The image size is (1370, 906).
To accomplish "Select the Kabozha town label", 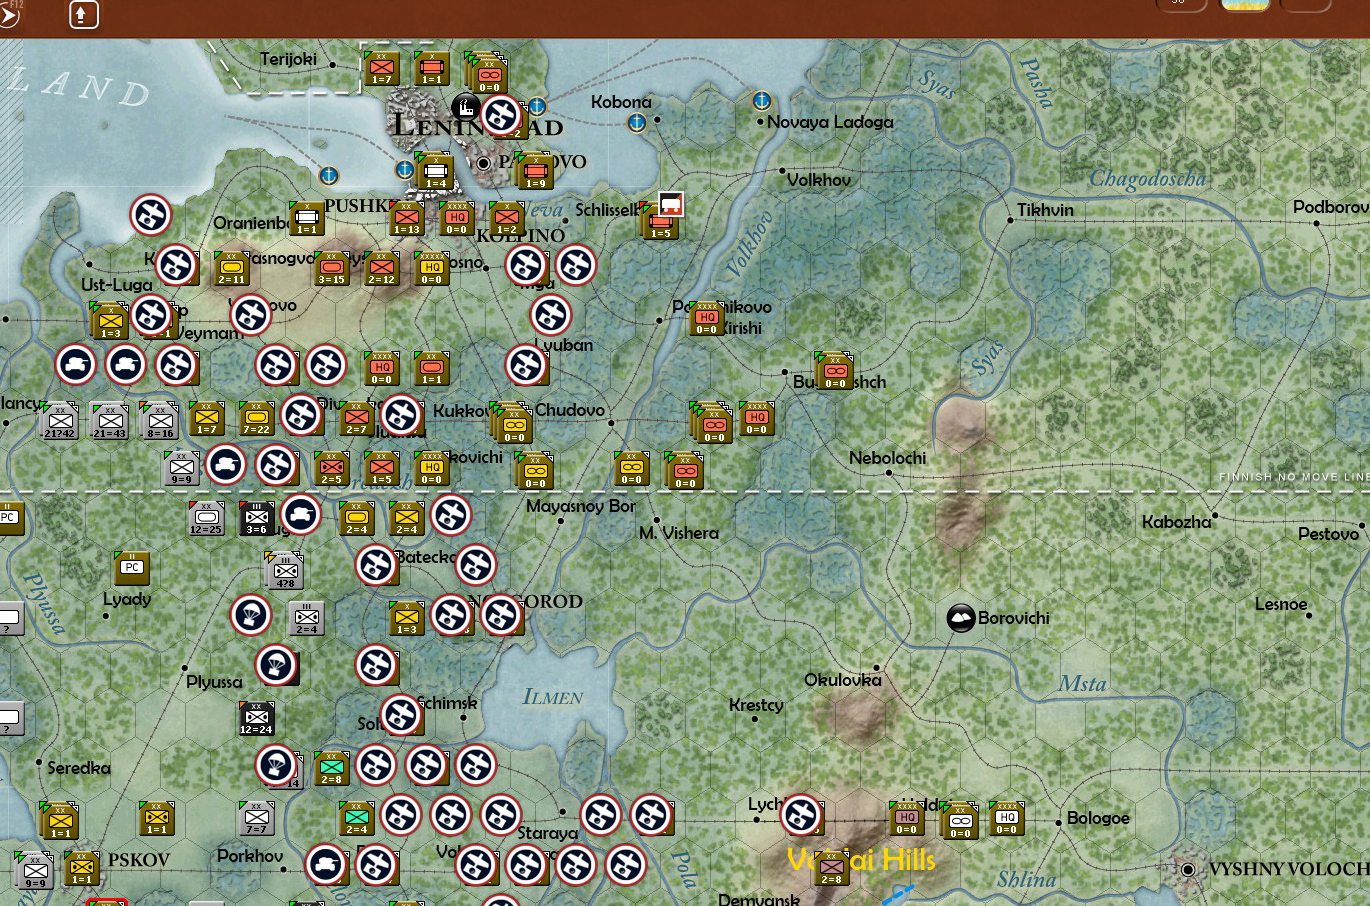I will point(1176,522).
